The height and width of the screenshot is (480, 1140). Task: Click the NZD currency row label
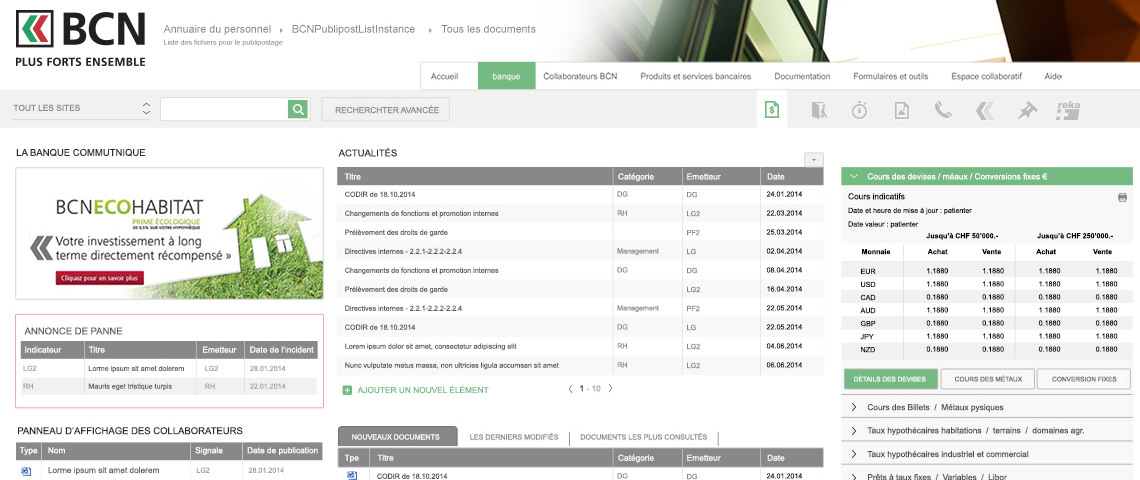pos(868,349)
